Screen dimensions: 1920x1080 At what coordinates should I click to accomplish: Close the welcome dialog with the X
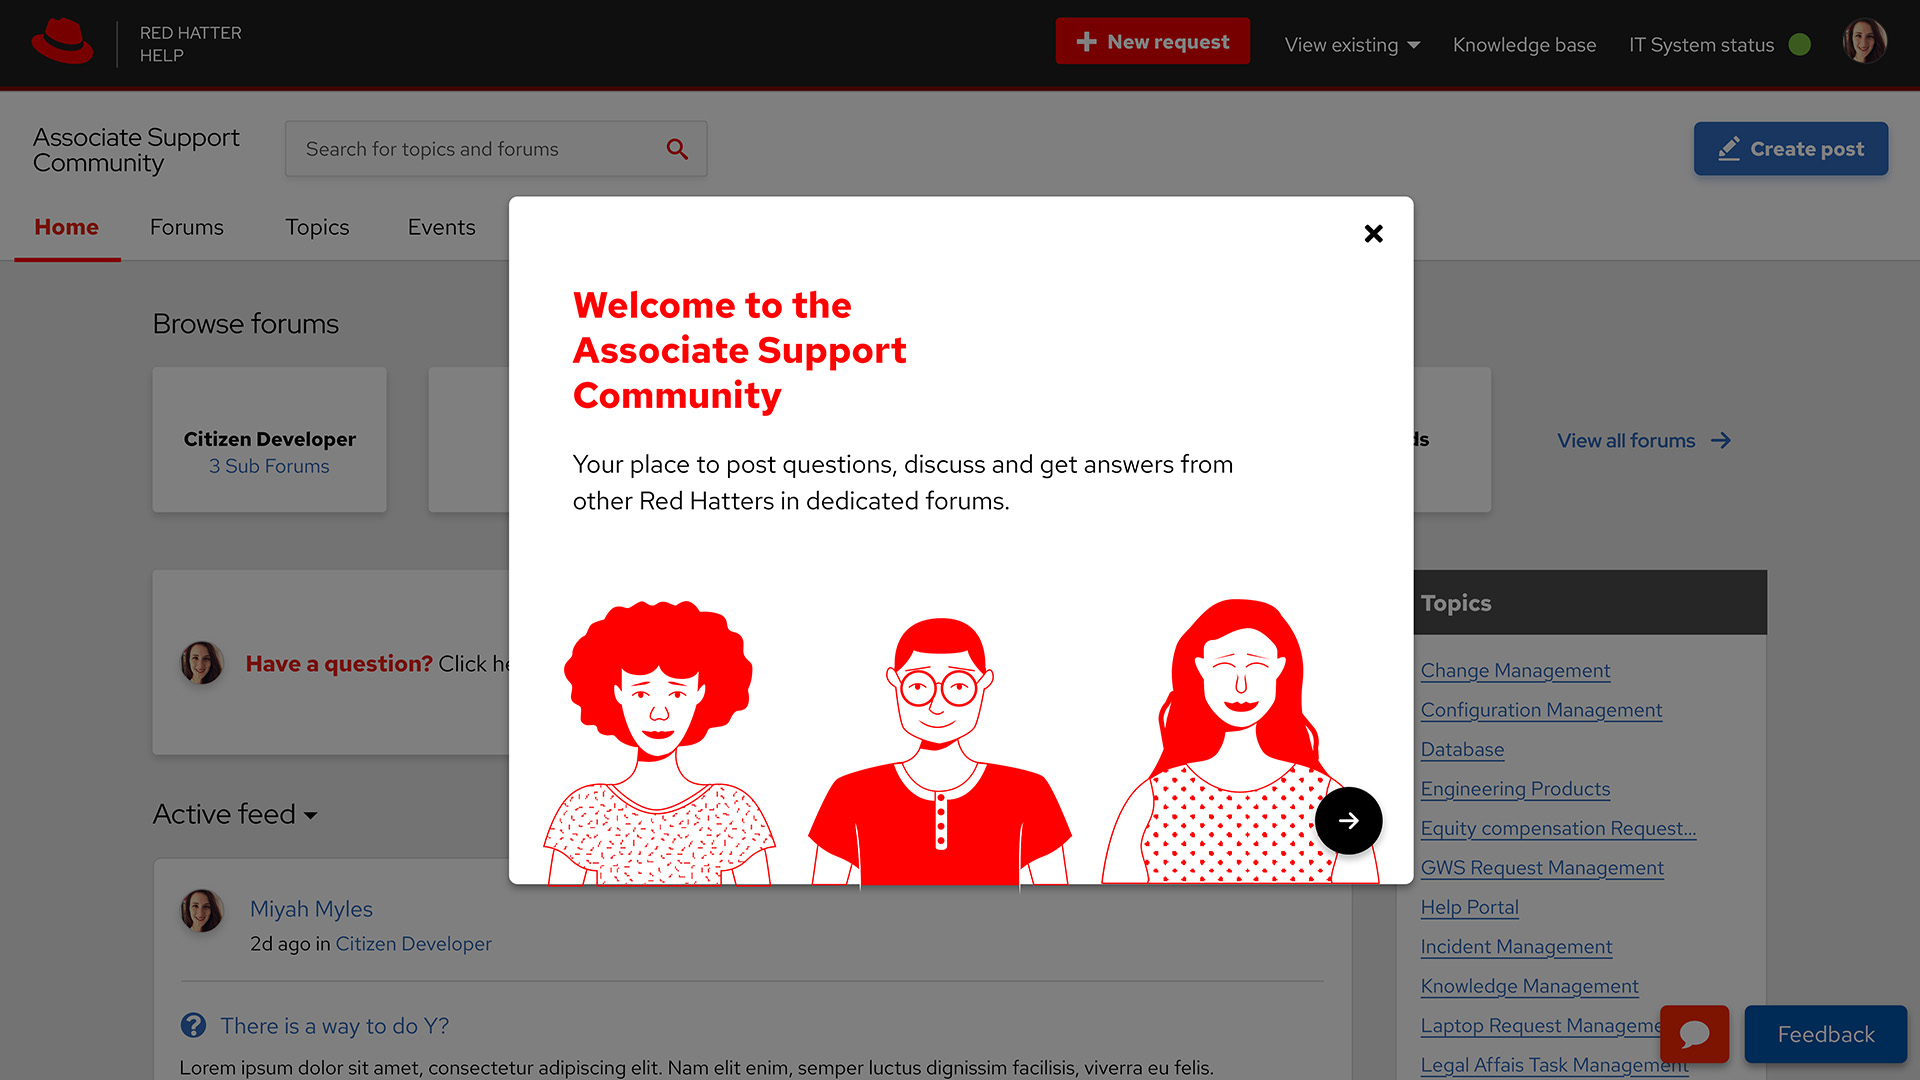[1373, 233]
